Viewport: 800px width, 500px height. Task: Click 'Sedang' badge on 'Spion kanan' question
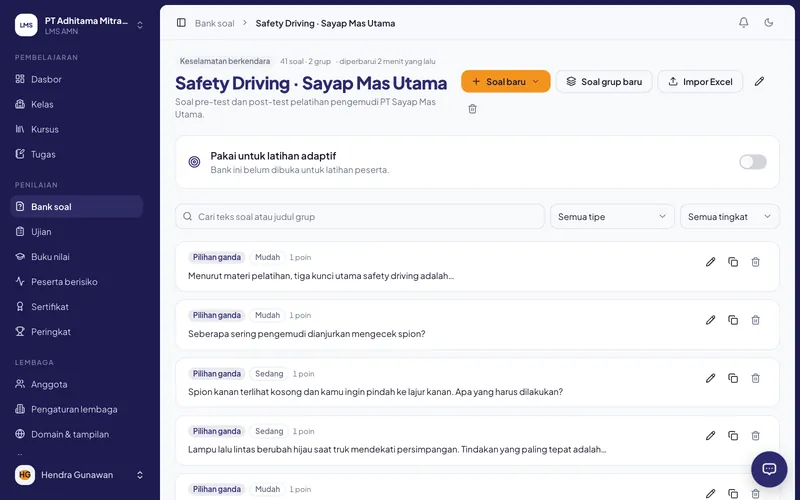(x=269, y=373)
